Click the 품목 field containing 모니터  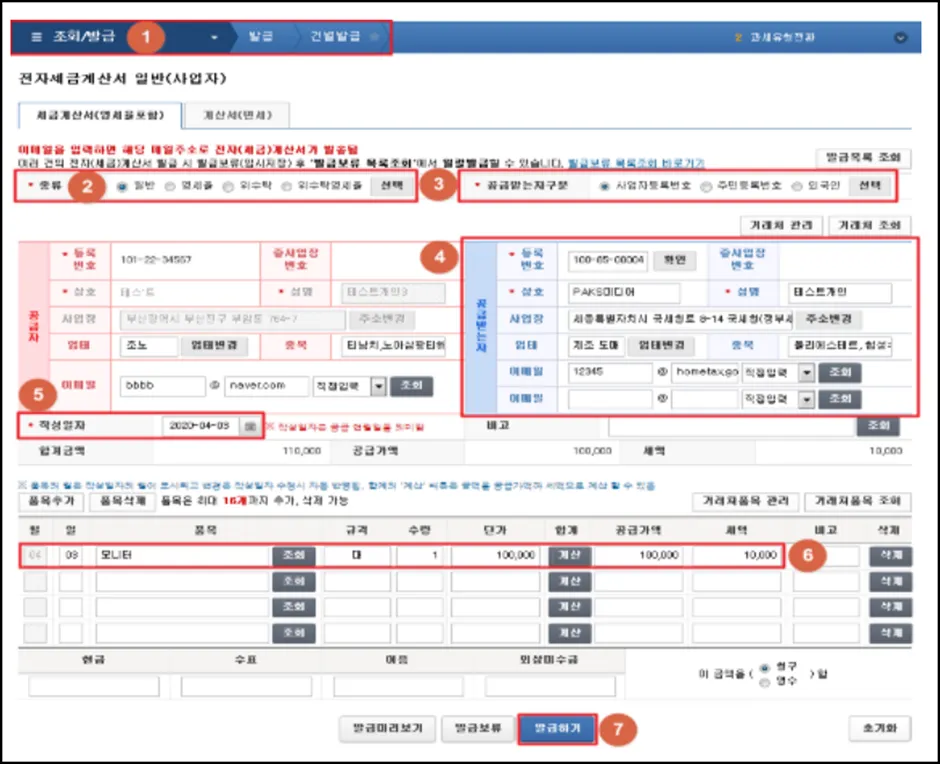coord(183,556)
